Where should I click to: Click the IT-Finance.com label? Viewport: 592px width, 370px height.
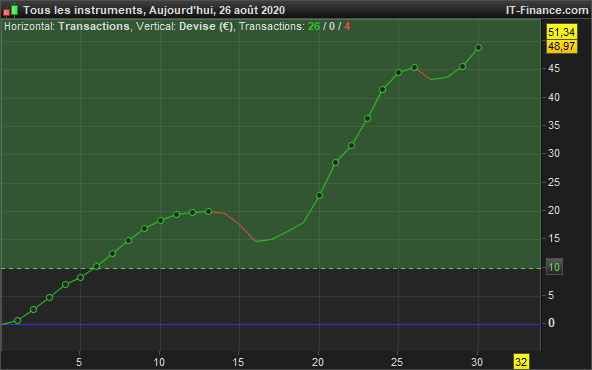tap(547, 10)
